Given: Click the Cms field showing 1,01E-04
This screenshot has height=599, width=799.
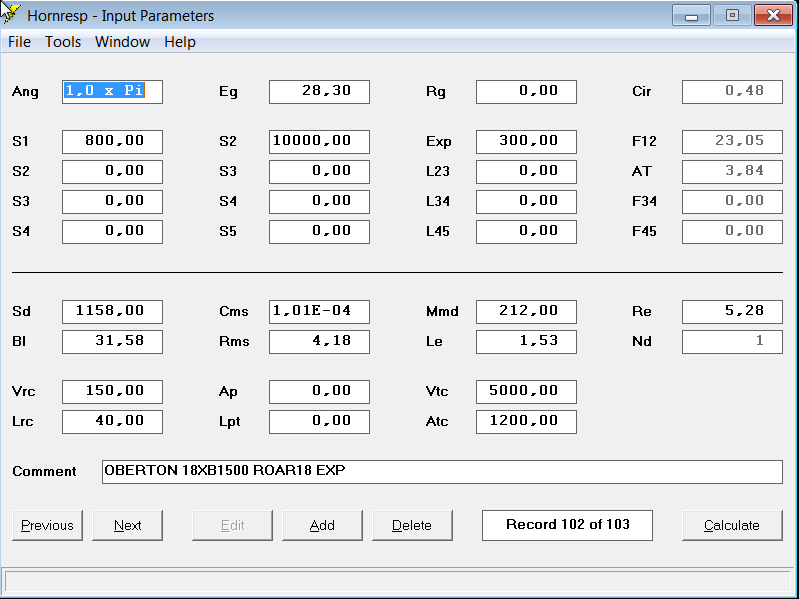Looking at the screenshot, I should click(x=319, y=312).
